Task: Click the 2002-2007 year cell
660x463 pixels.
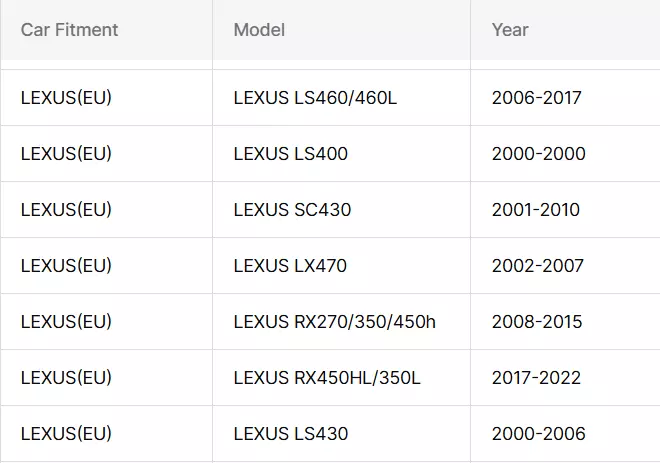Action: [x=565, y=266]
